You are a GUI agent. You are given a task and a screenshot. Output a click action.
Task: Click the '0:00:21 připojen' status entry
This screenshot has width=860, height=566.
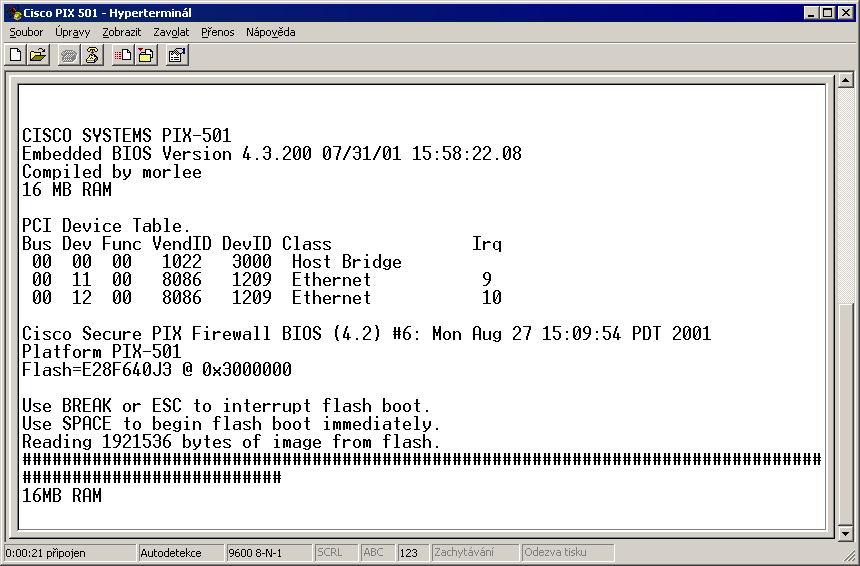coord(70,553)
